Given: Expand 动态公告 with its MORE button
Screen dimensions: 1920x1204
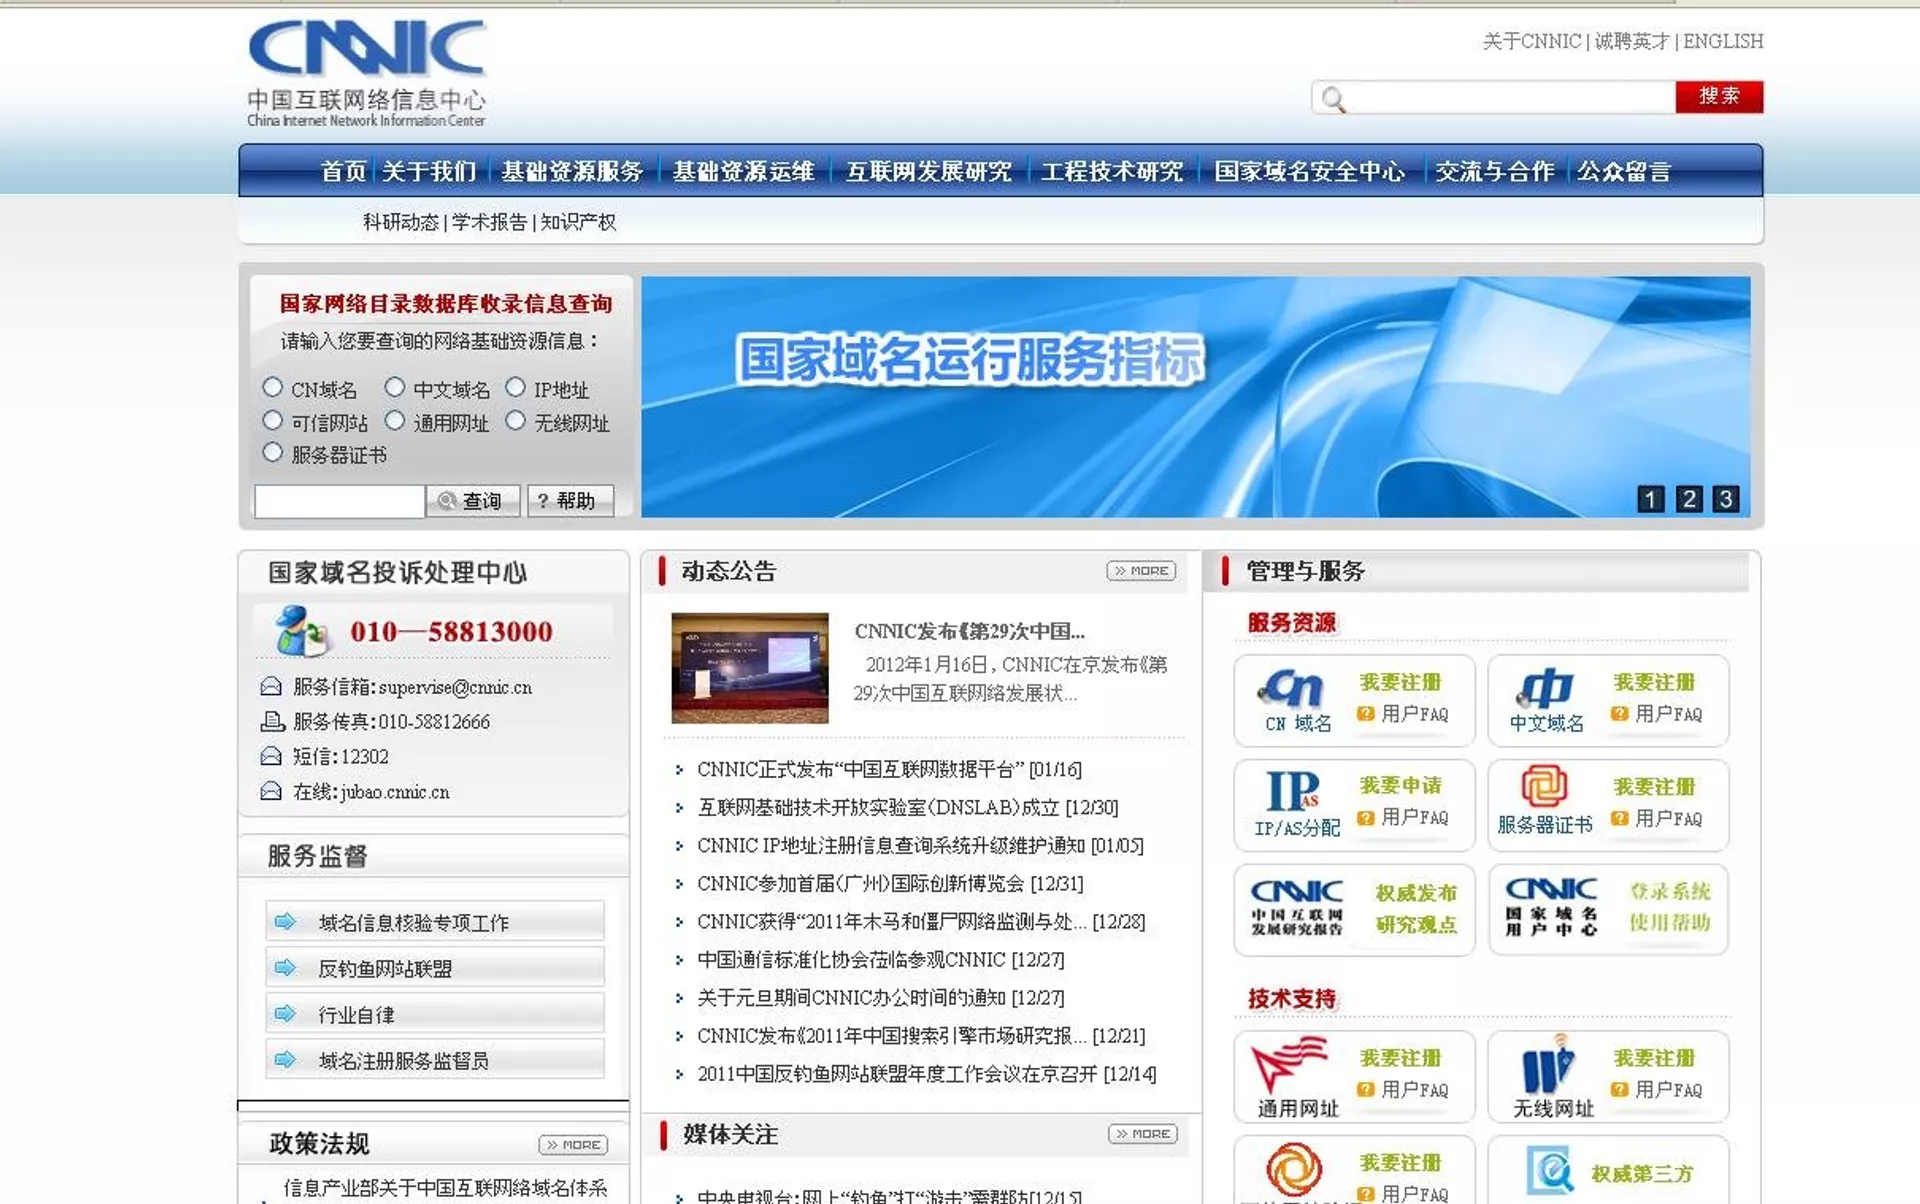Looking at the screenshot, I should (1141, 571).
